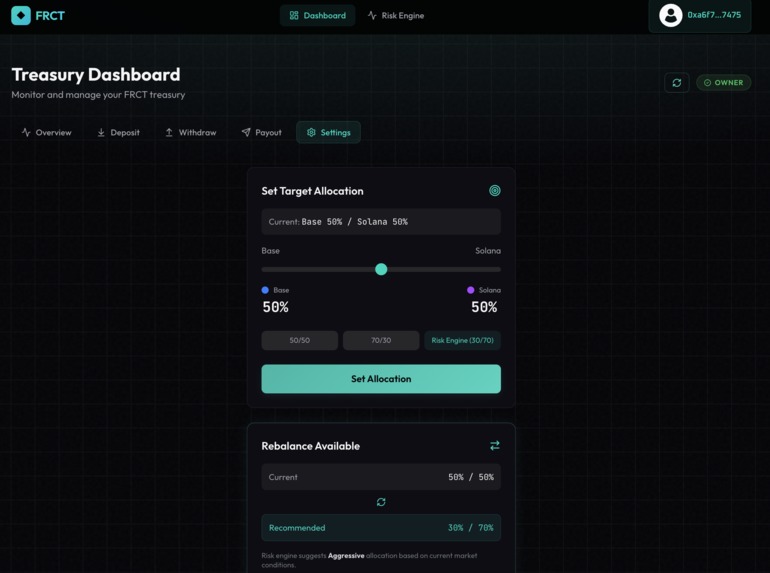
Task: Open the Dashboard nav item
Action: point(317,15)
